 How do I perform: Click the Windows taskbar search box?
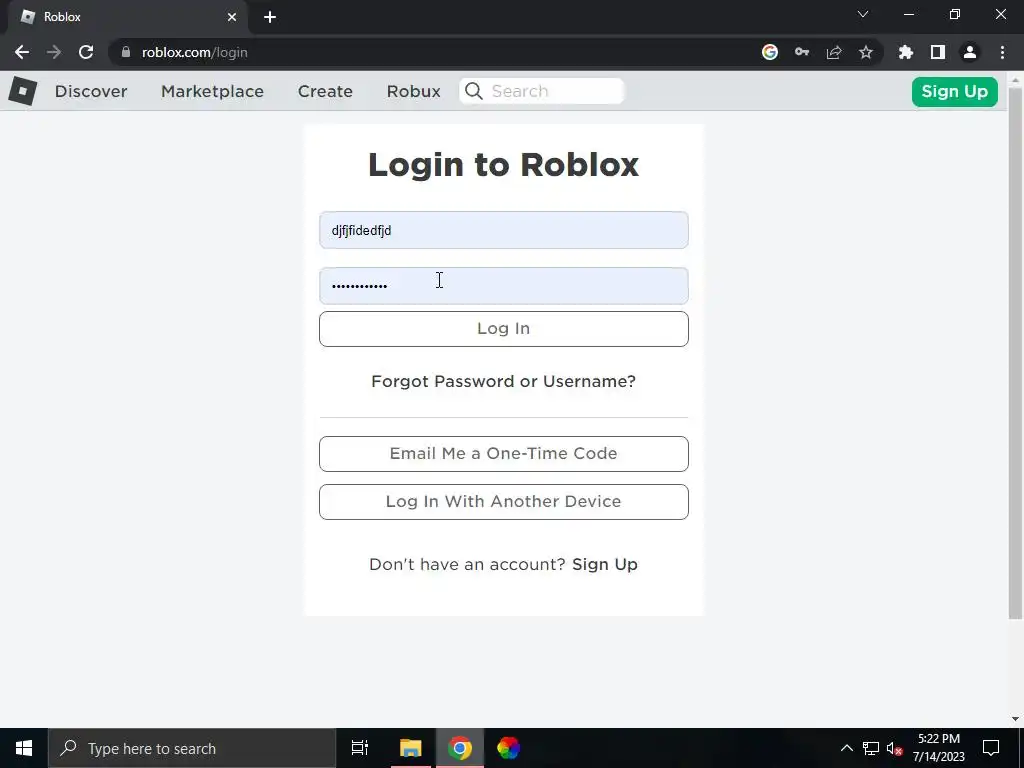coord(192,748)
